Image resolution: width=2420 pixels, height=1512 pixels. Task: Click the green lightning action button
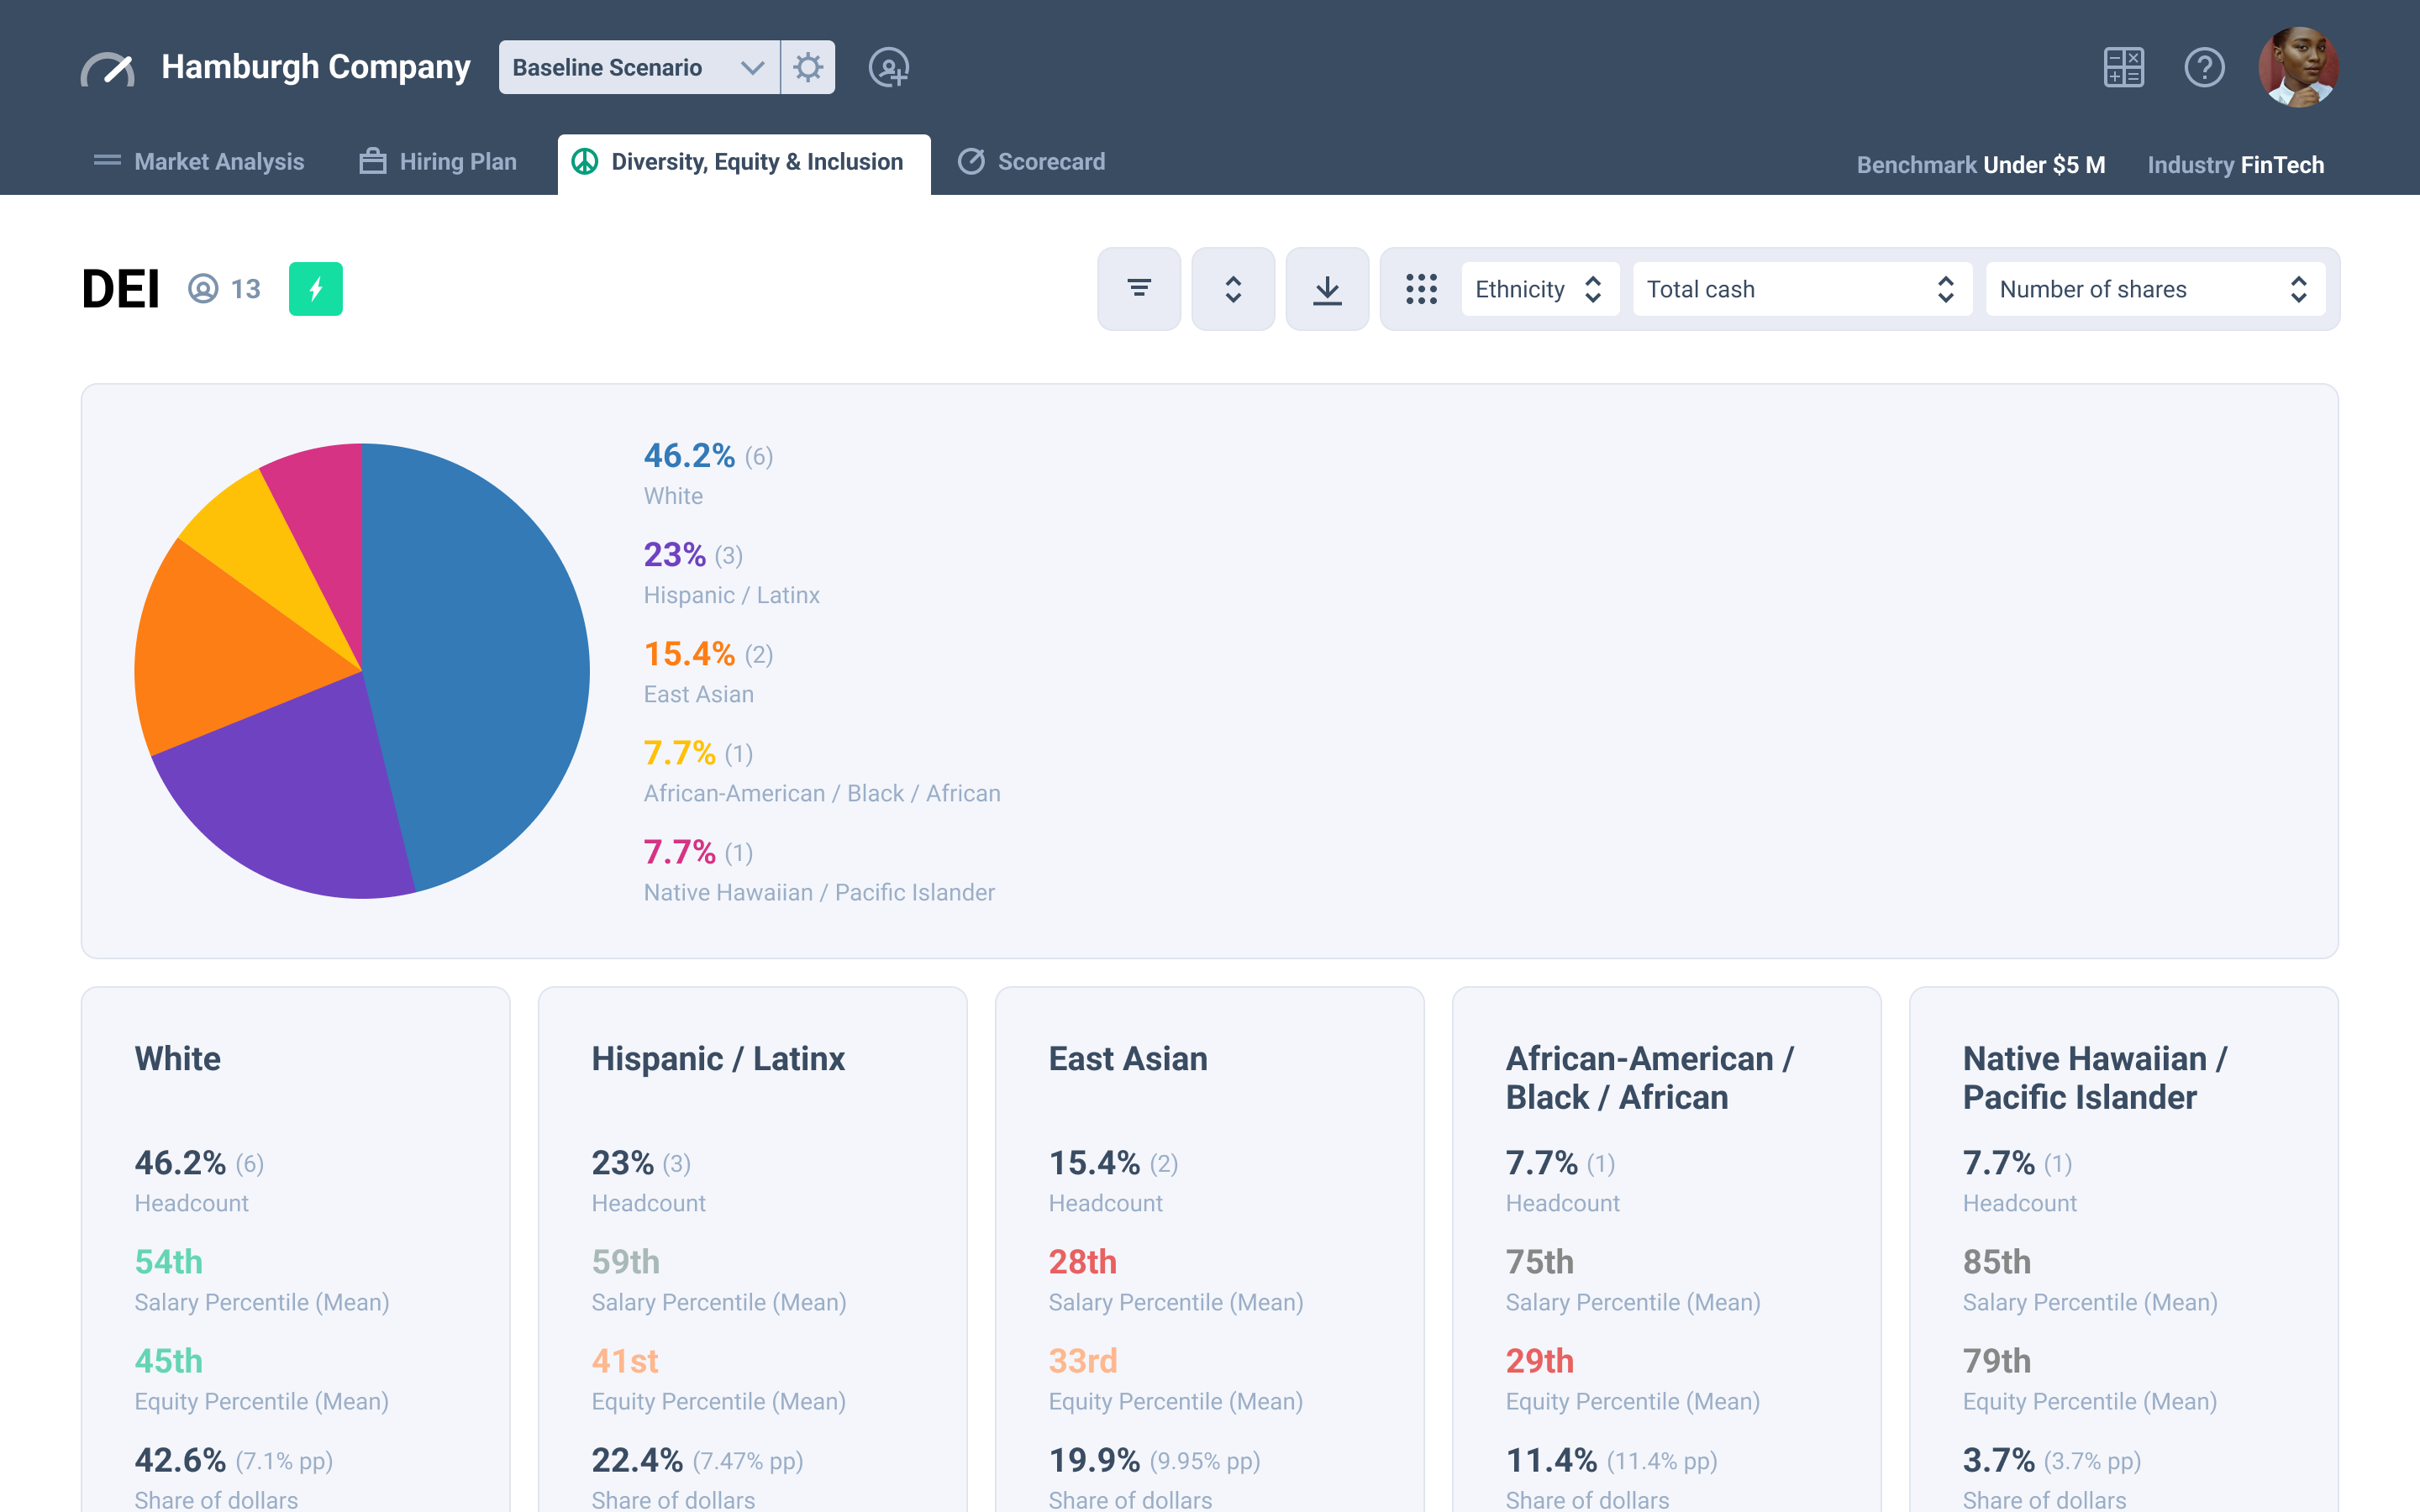tap(315, 289)
